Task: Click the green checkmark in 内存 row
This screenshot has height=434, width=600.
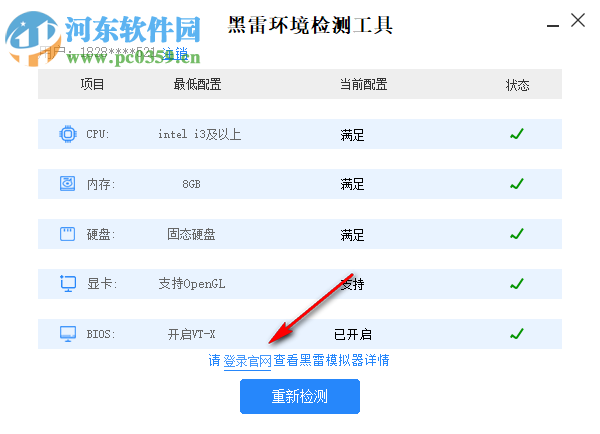Action: click(517, 184)
